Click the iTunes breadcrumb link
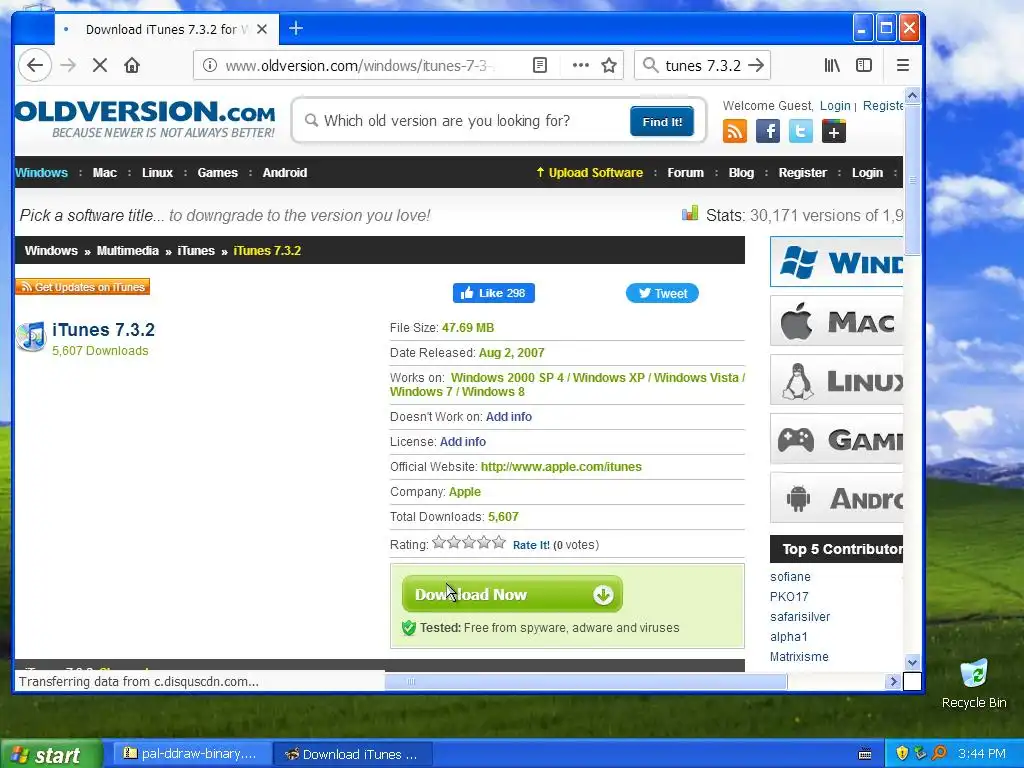 click(196, 251)
